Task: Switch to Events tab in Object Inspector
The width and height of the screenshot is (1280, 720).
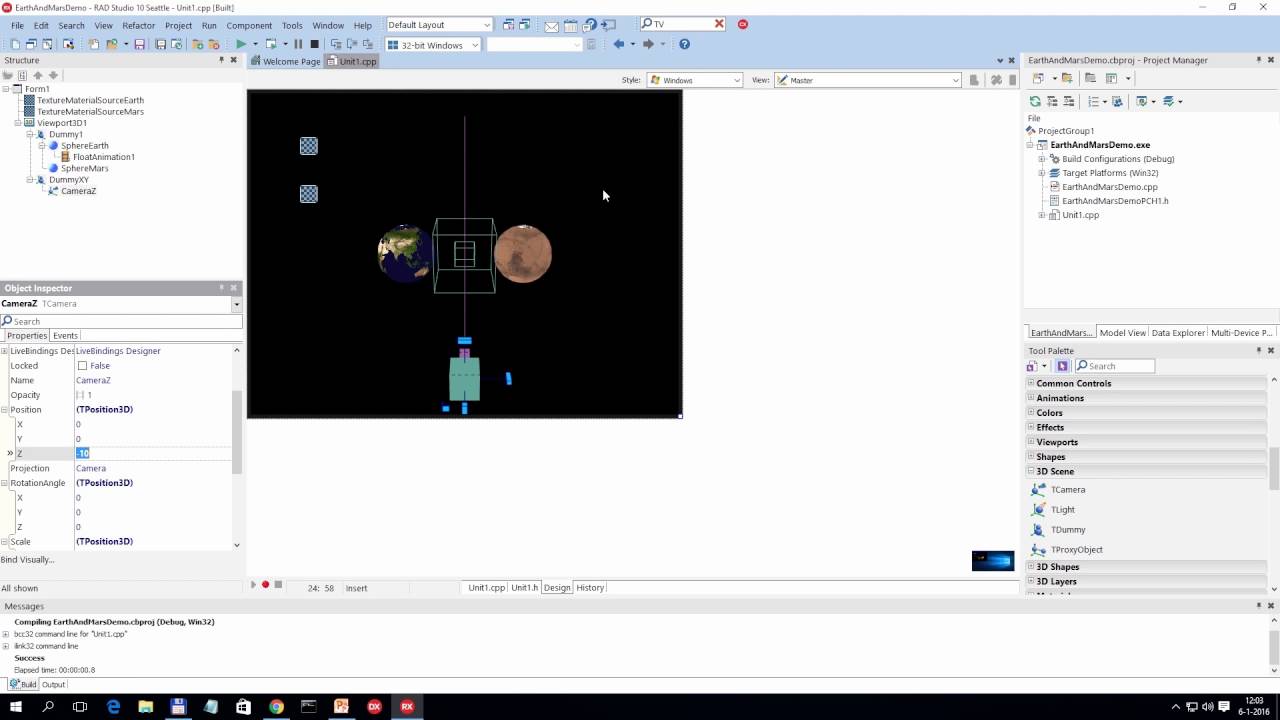Action: click(x=65, y=336)
